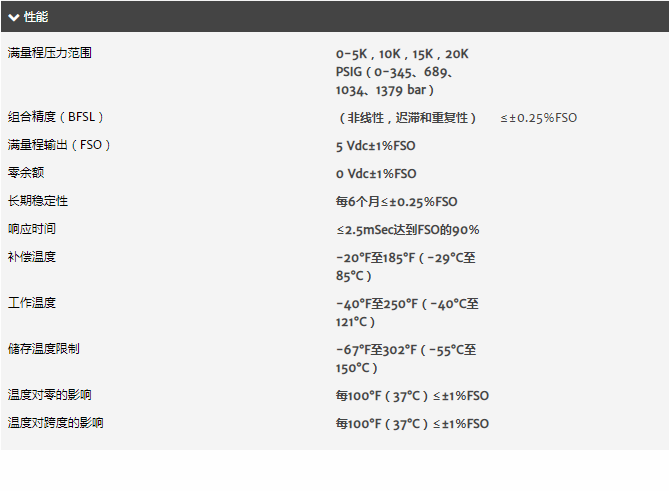Select the 满量程压力范围 label
This screenshot has height=491, width=669.
click(49, 53)
